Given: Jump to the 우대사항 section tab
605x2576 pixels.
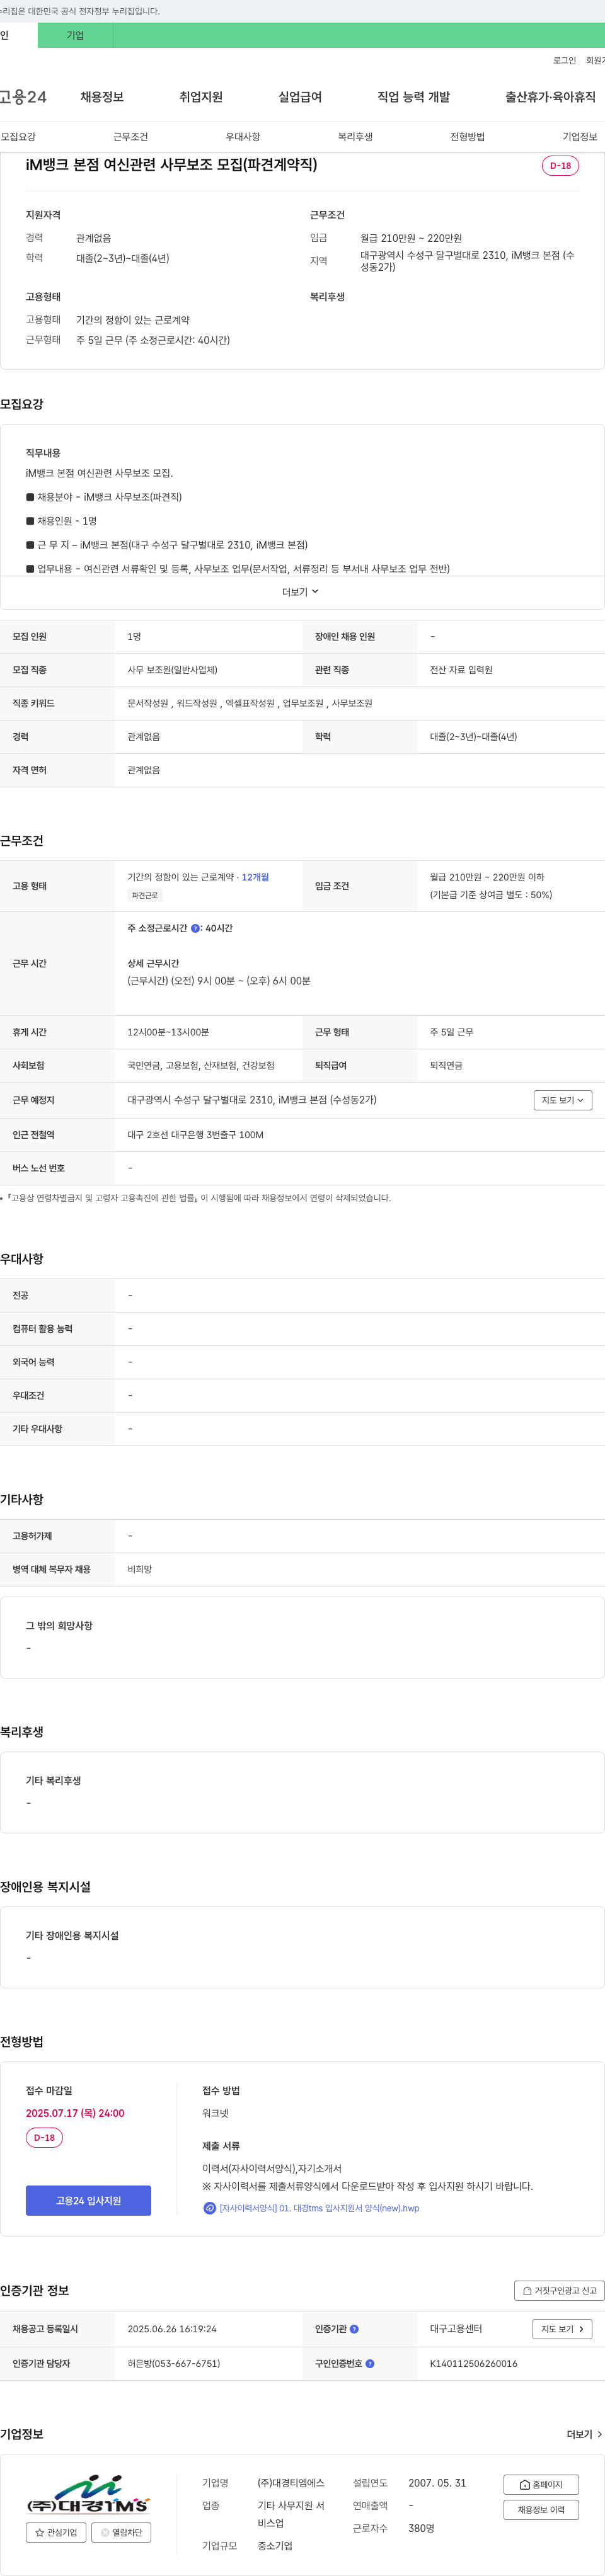Looking at the screenshot, I should 243,137.
